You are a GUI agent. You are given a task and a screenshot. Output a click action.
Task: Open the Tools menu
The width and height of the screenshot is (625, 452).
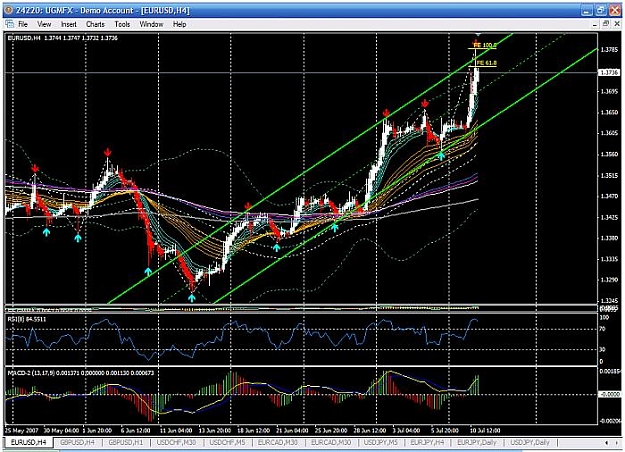point(122,24)
